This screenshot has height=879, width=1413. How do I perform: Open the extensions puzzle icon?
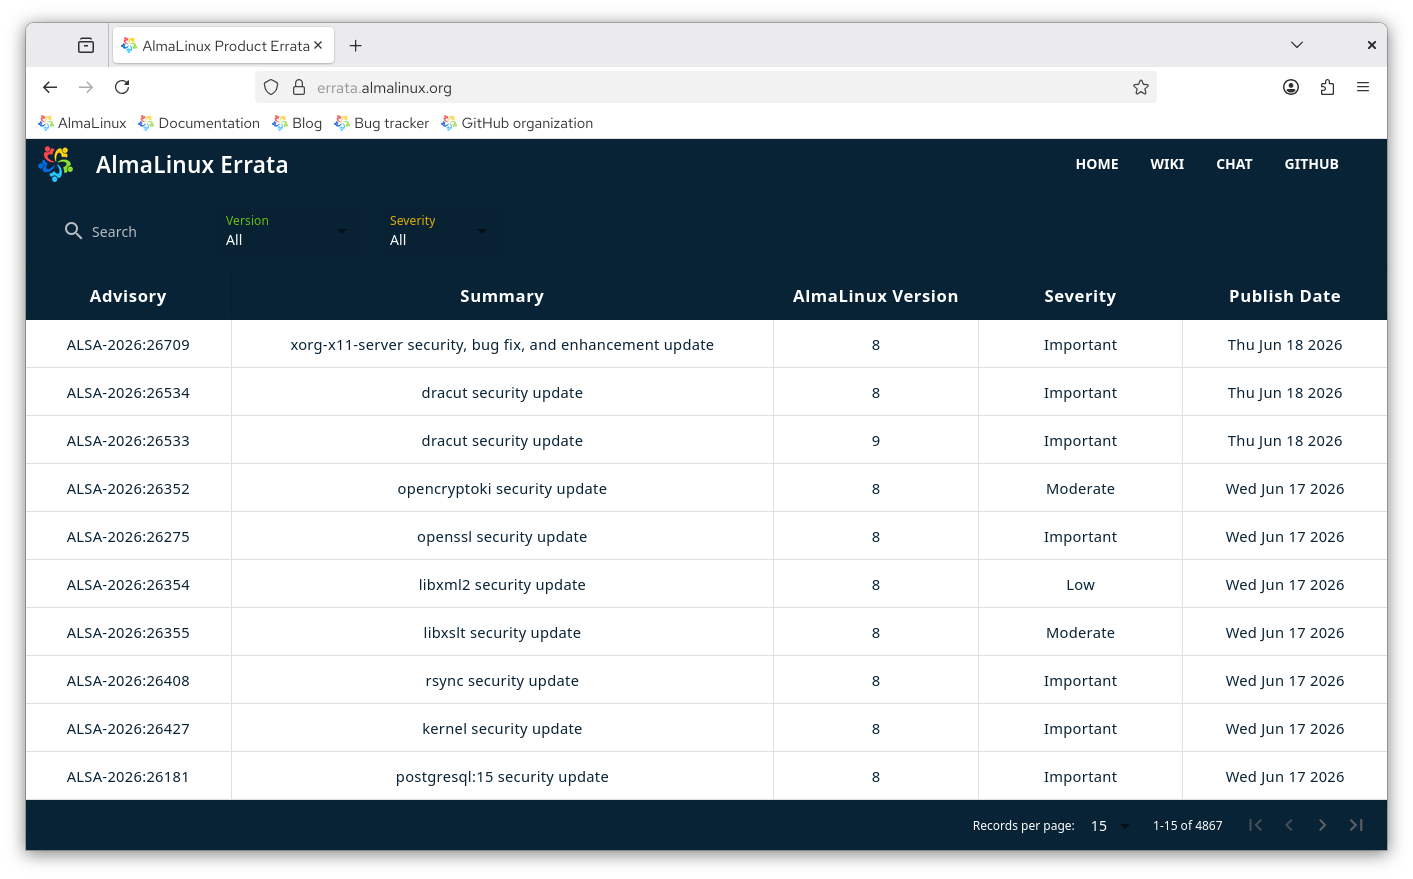[x=1327, y=87]
